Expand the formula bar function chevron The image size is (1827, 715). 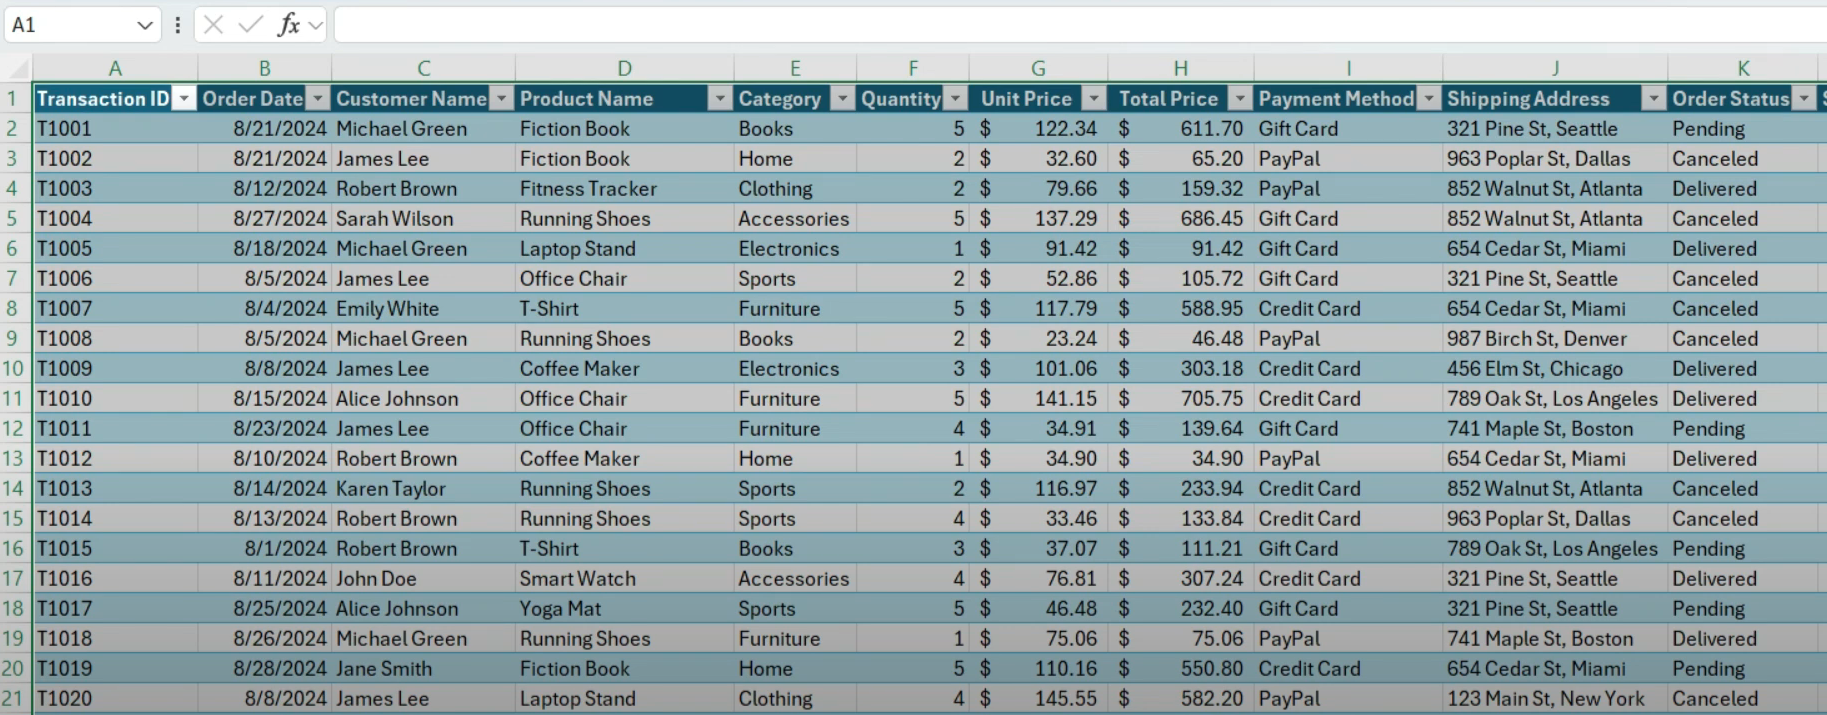pos(316,25)
